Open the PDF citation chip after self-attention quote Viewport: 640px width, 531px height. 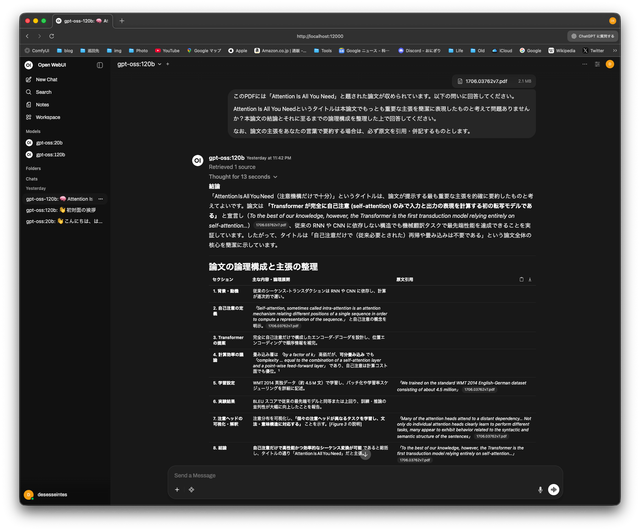[x=271, y=225]
